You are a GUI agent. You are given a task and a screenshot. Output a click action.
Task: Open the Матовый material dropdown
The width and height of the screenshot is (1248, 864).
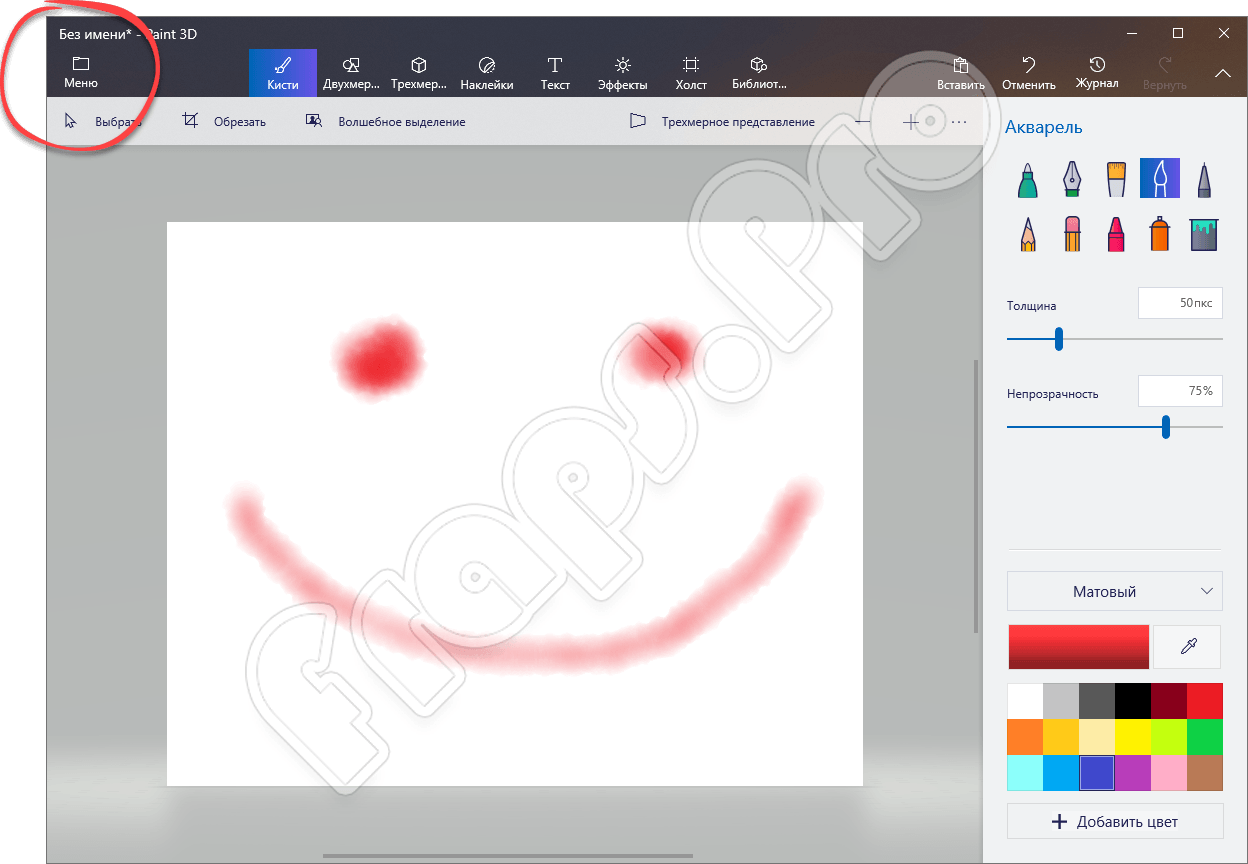coord(1114,591)
